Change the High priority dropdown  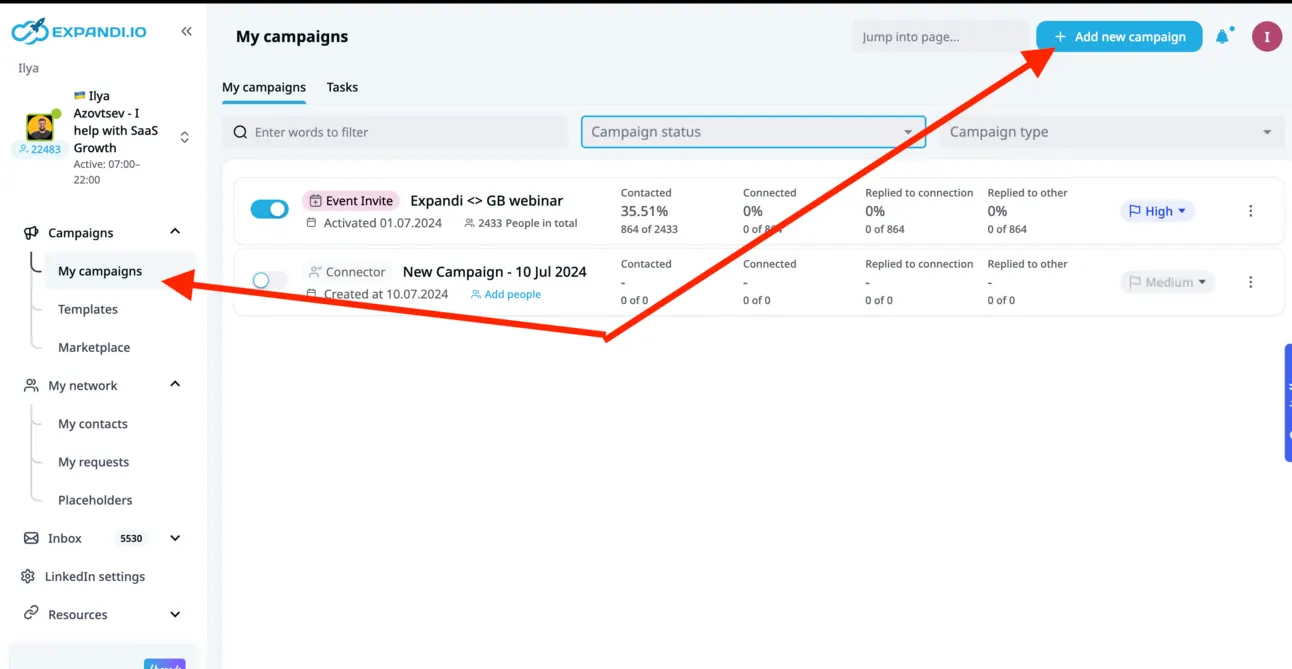1157,211
